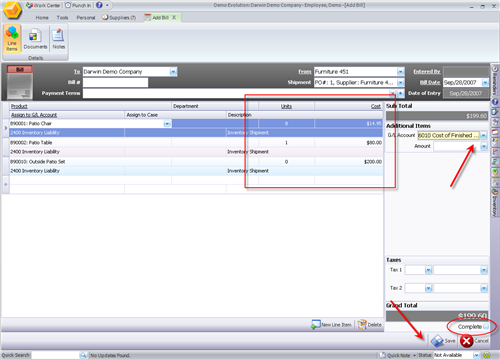The image size is (500, 360).
Task: Expand the quick access toolbar arrow
Action: [107, 5]
